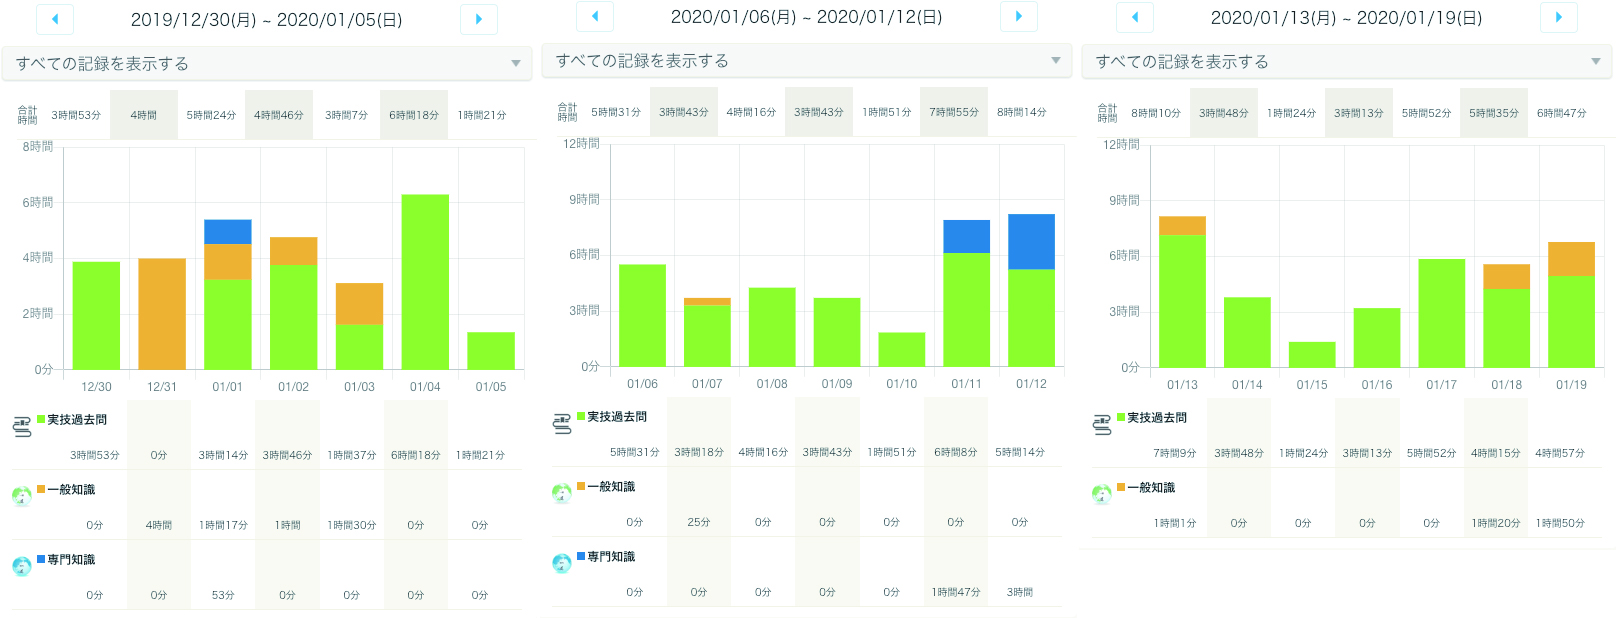The width and height of the screenshot is (1616, 618).
Task: Click total time 8時間14分 in header
Action: (1022, 112)
